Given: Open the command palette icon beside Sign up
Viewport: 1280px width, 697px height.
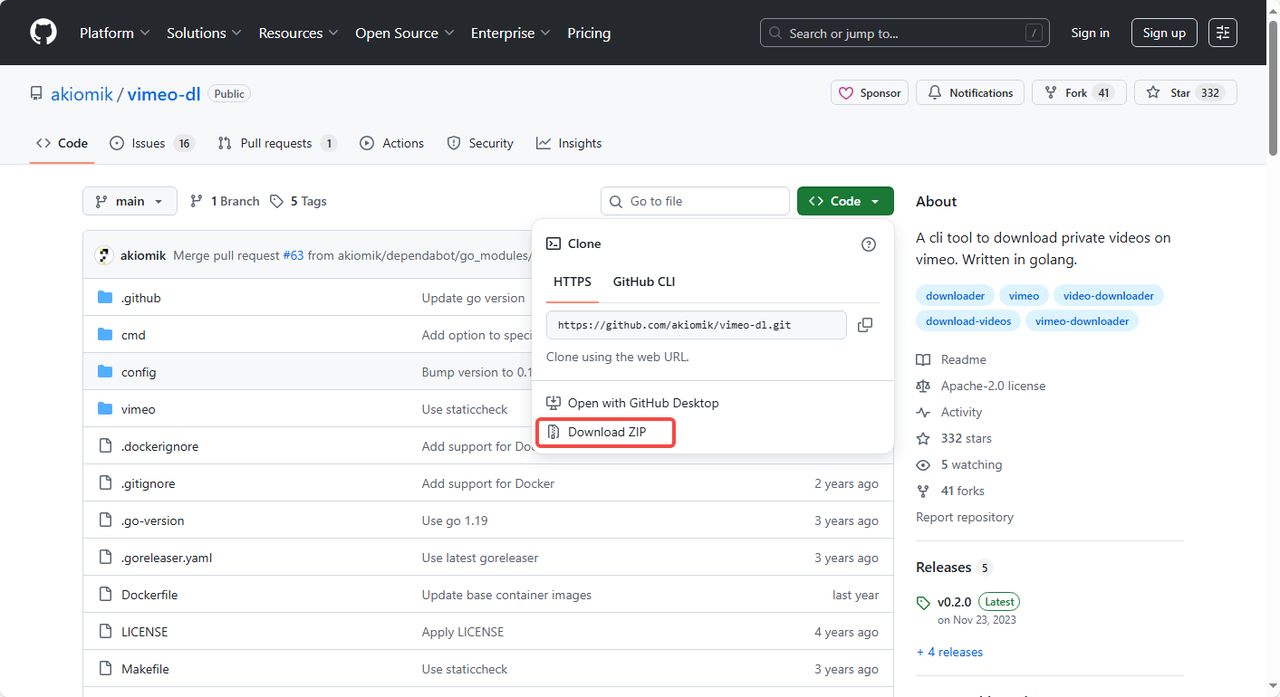Looking at the screenshot, I should click(1222, 32).
